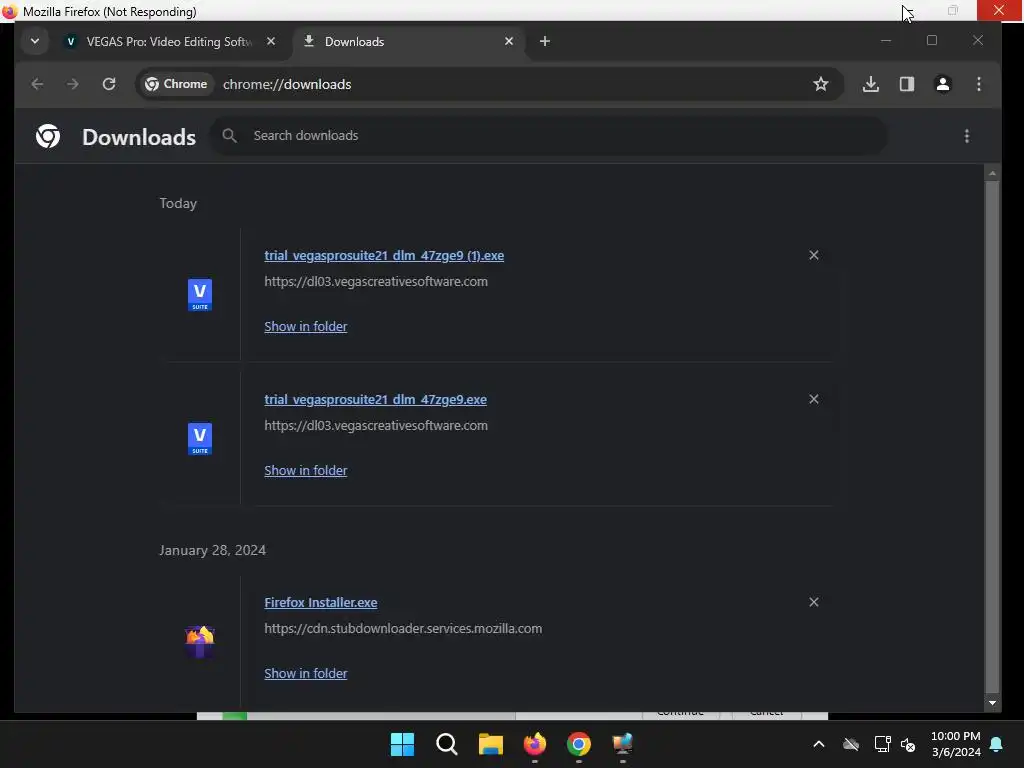Open trial_vegasprosuite21_dlm_47zge9.exe file link
The width and height of the screenshot is (1024, 768).
click(x=376, y=400)
